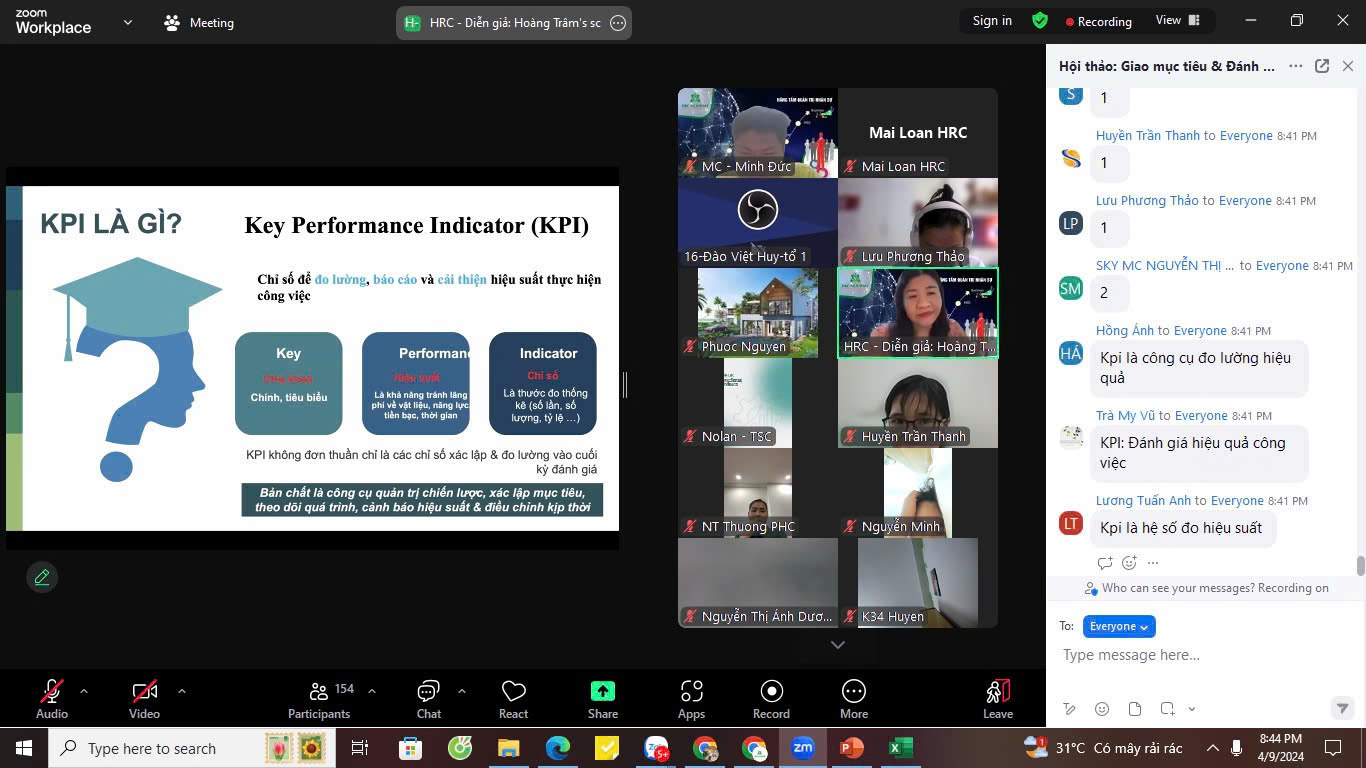Screen dimensions: 1366x768
Task: Open Windows notification center
Action: click(x=1333, y=748)
